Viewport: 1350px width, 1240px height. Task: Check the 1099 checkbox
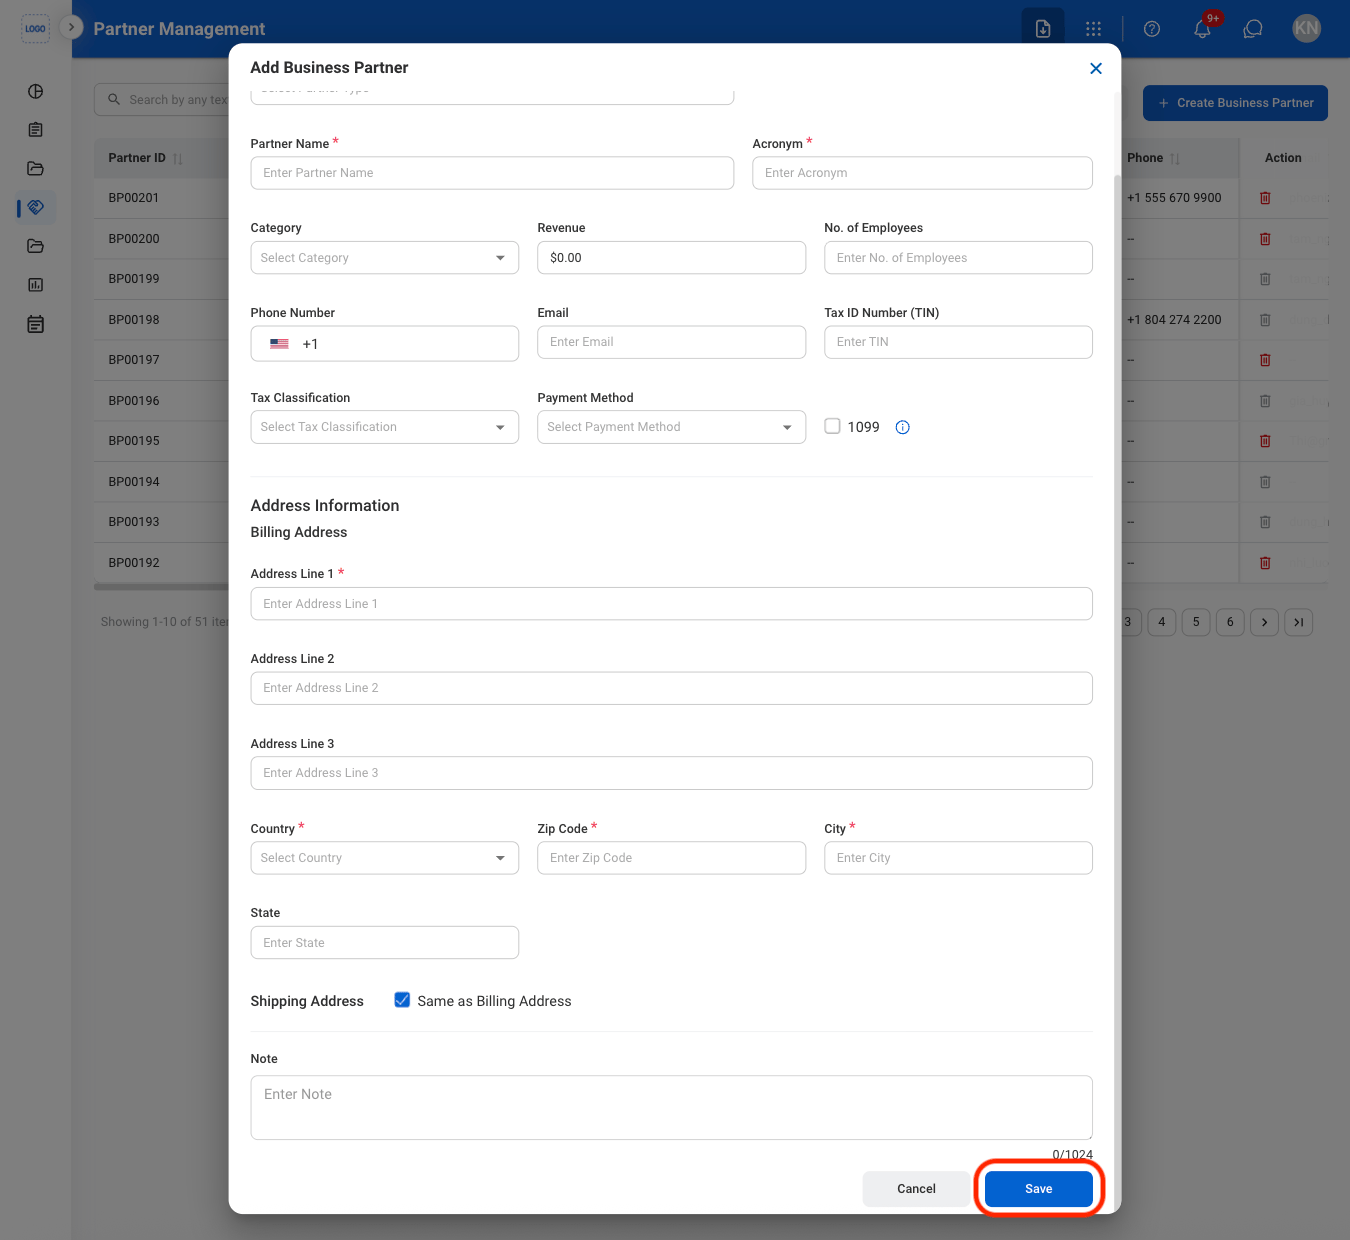[832, 426]
